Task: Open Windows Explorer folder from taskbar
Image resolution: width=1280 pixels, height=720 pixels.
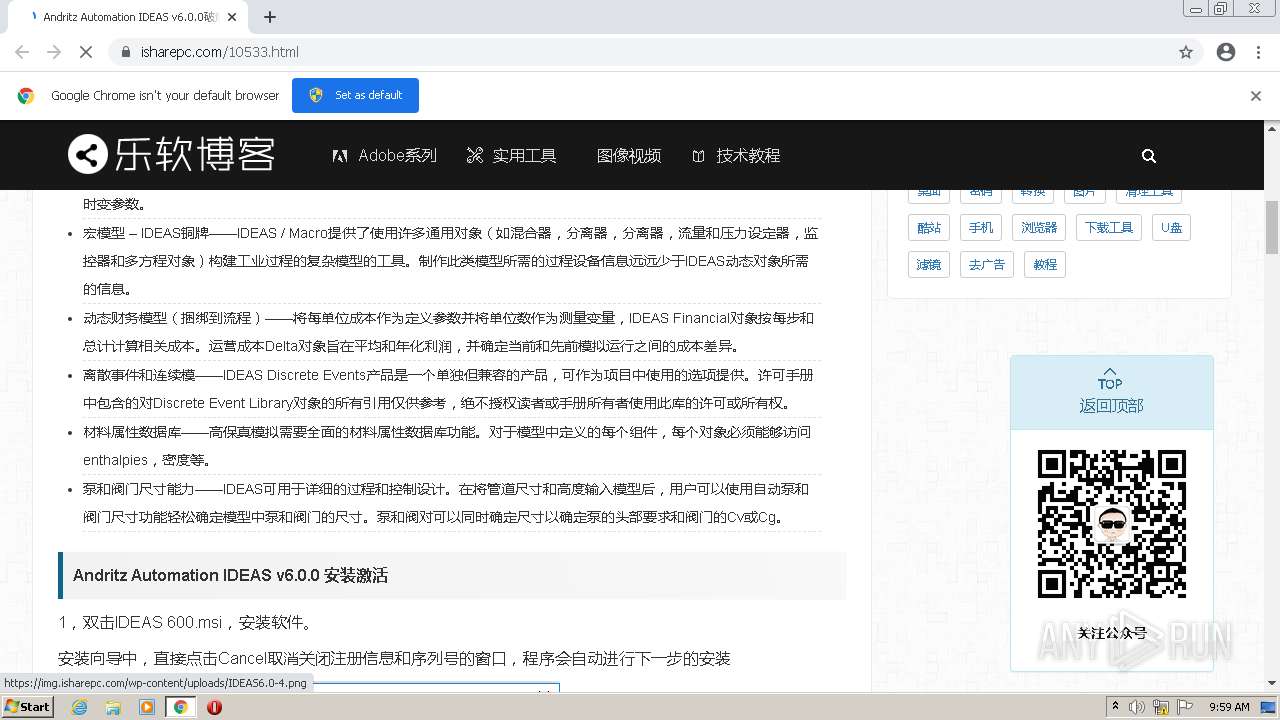Action: point(113,707)
